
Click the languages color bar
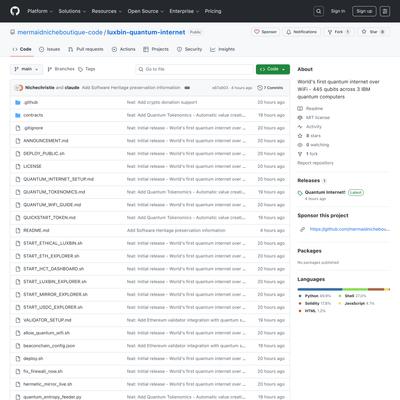click(344, 289)
